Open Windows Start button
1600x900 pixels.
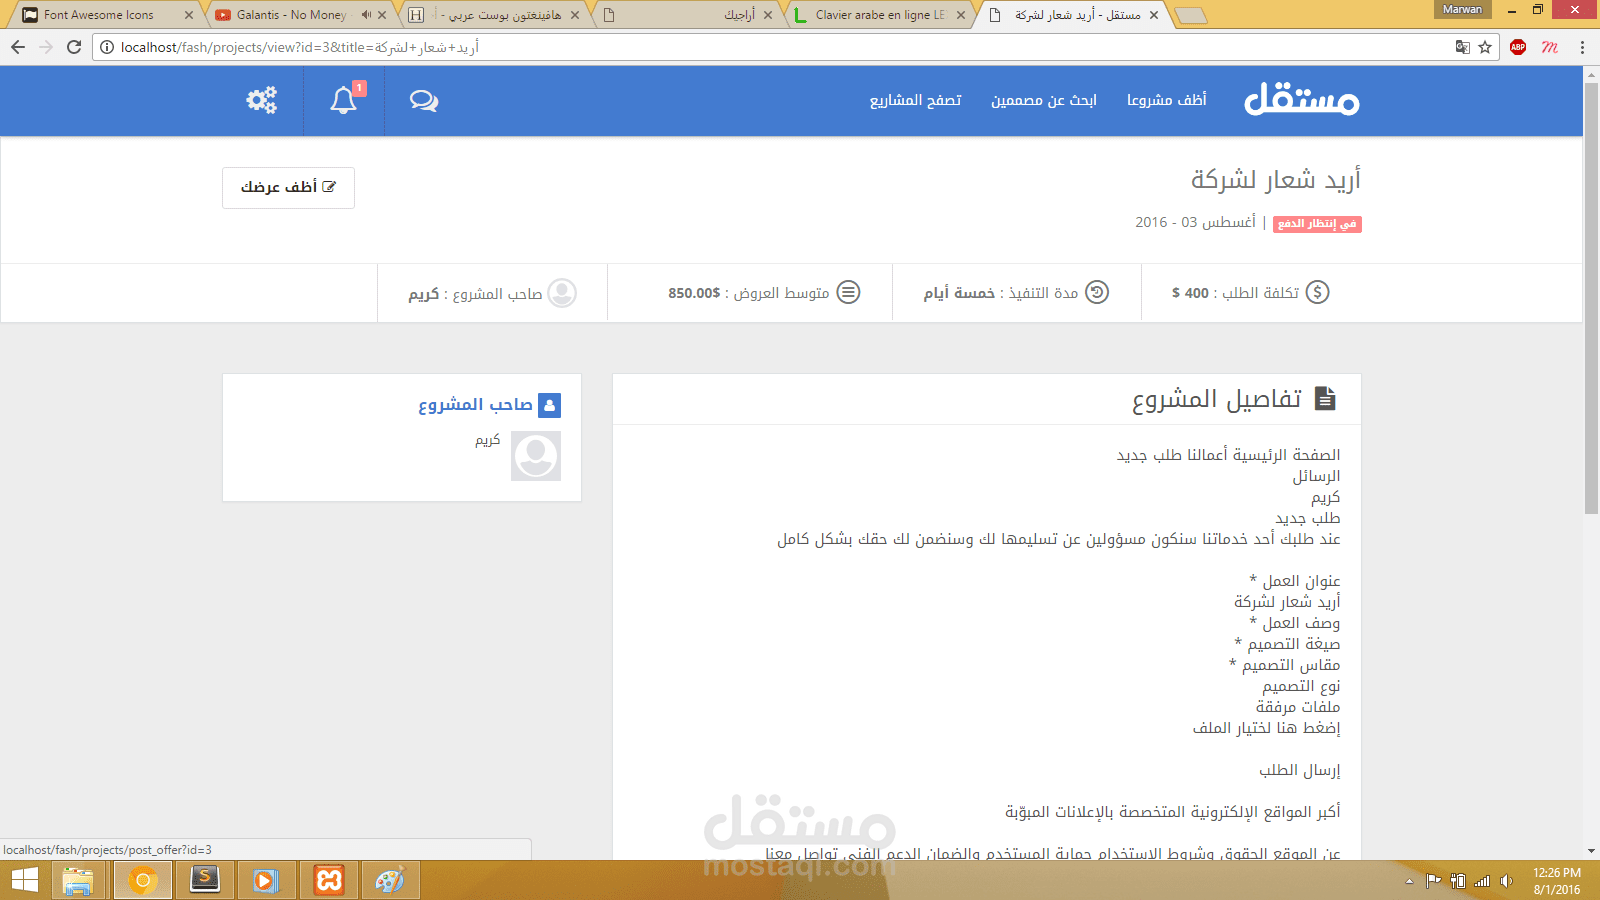click(x=24, y=880)
